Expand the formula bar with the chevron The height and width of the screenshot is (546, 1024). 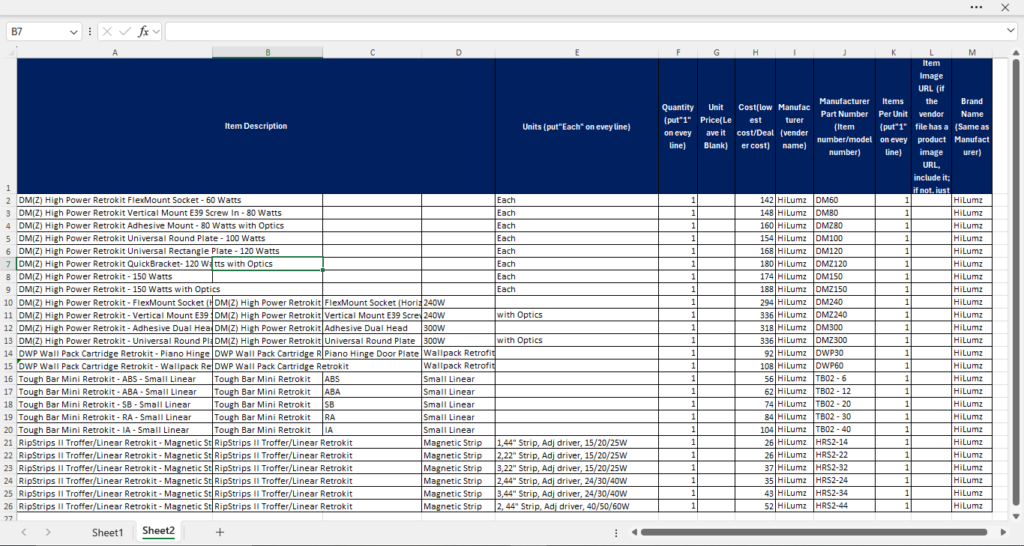pos(1011,31)
